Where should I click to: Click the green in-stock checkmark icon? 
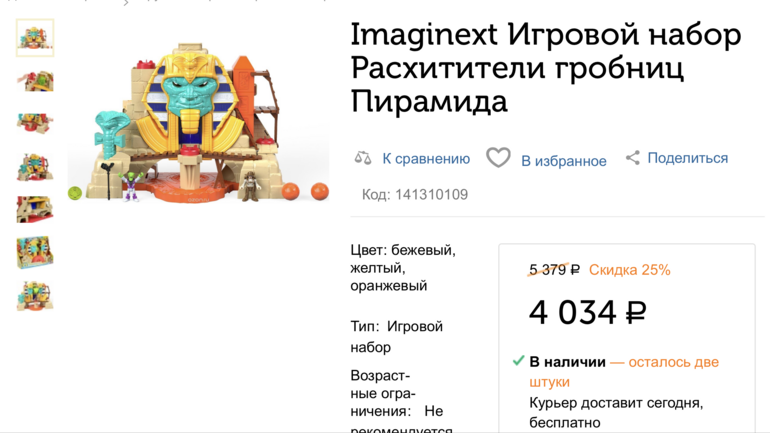(x=518, y=361)
